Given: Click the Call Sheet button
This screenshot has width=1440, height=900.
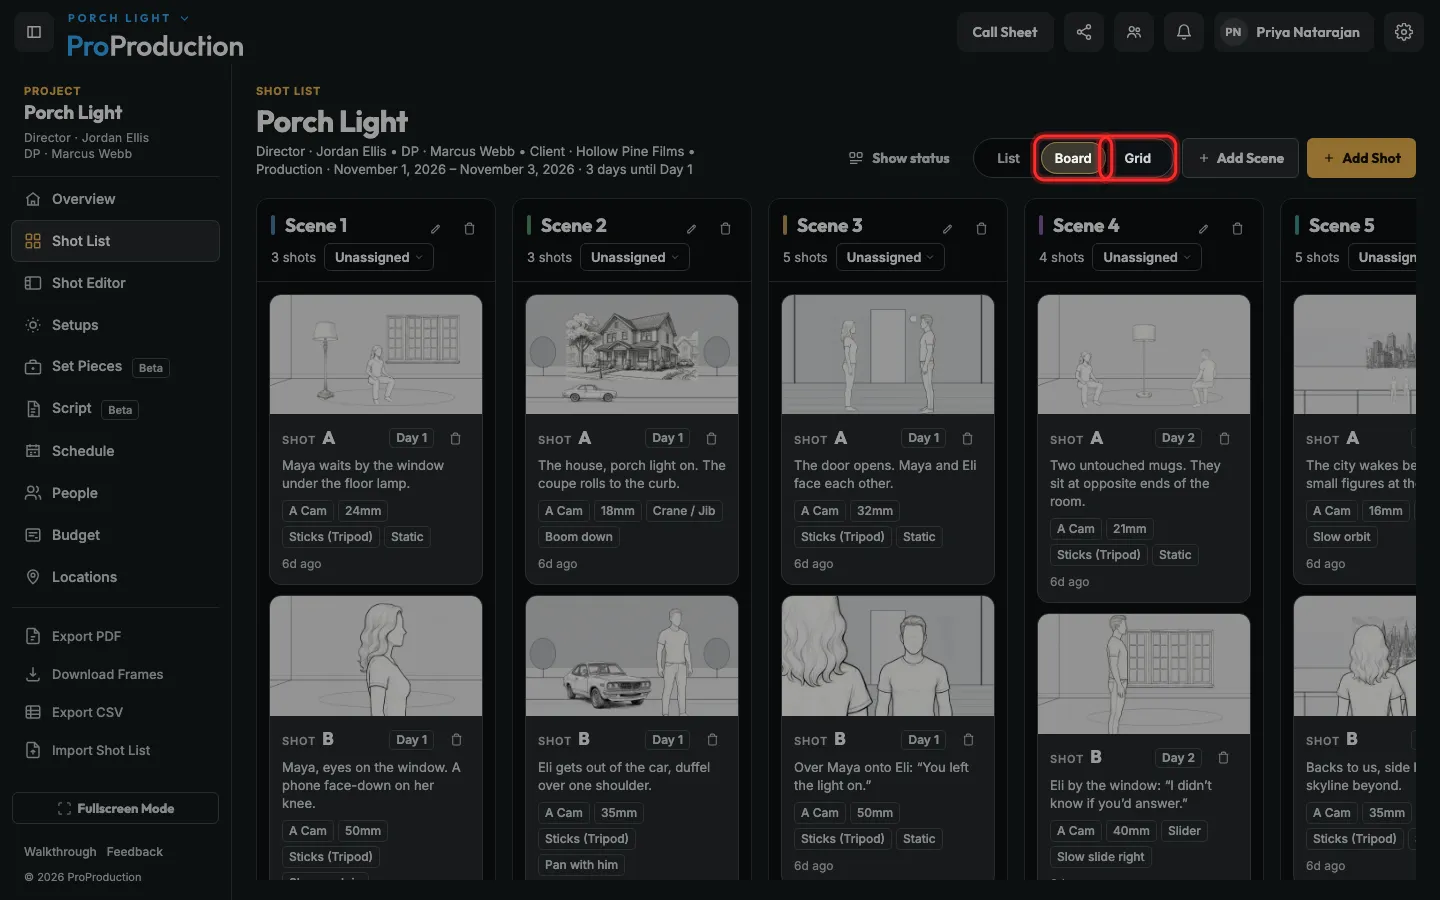Looking at the screenshot, I should pyautogui.click(x=1005, y=32).
